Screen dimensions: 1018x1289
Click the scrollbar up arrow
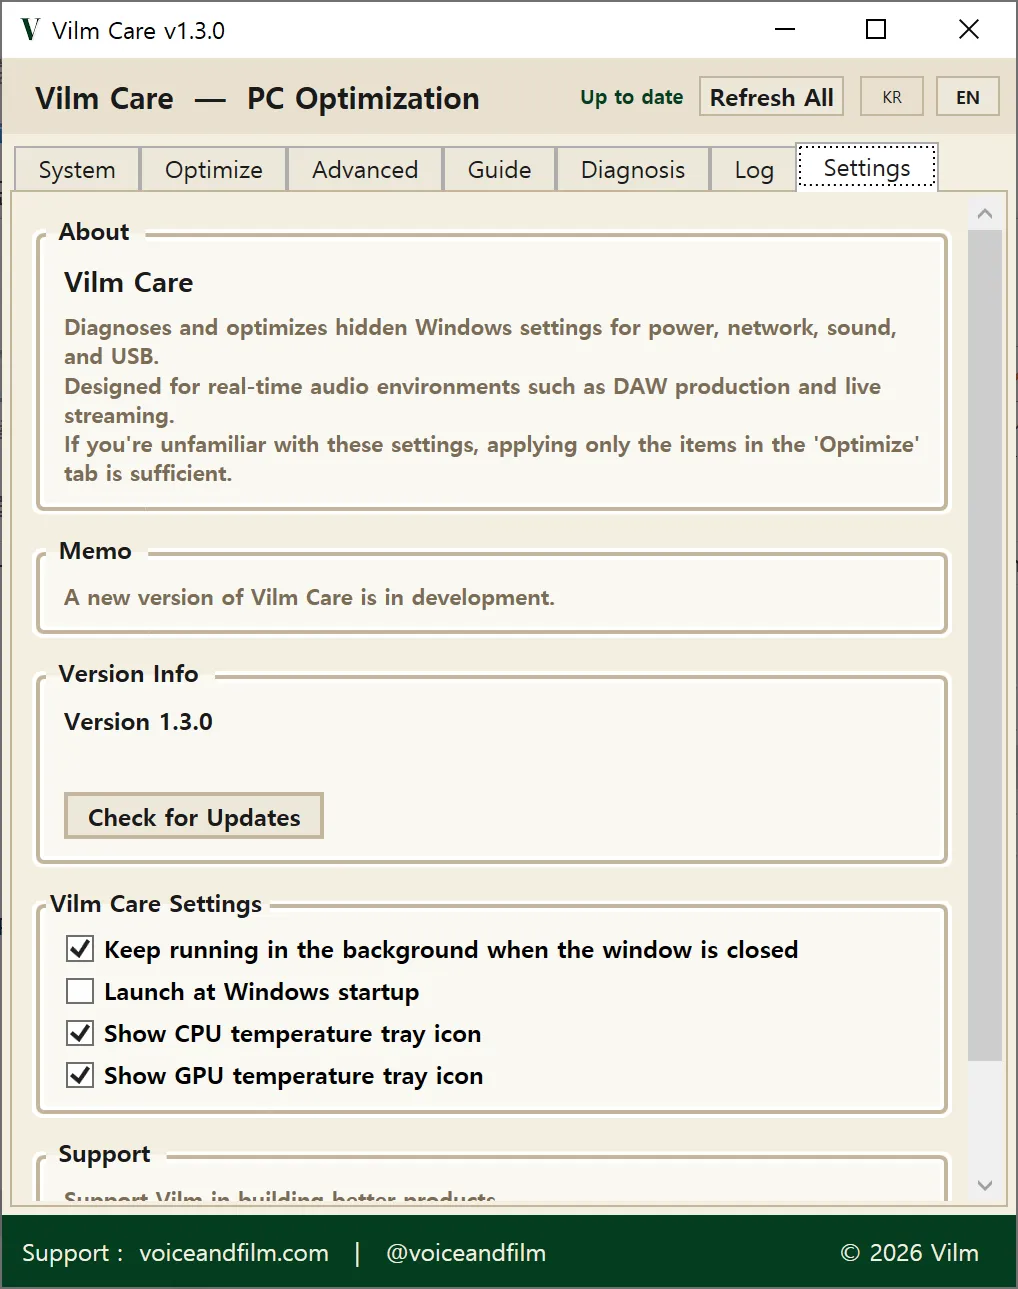[985, 213]
